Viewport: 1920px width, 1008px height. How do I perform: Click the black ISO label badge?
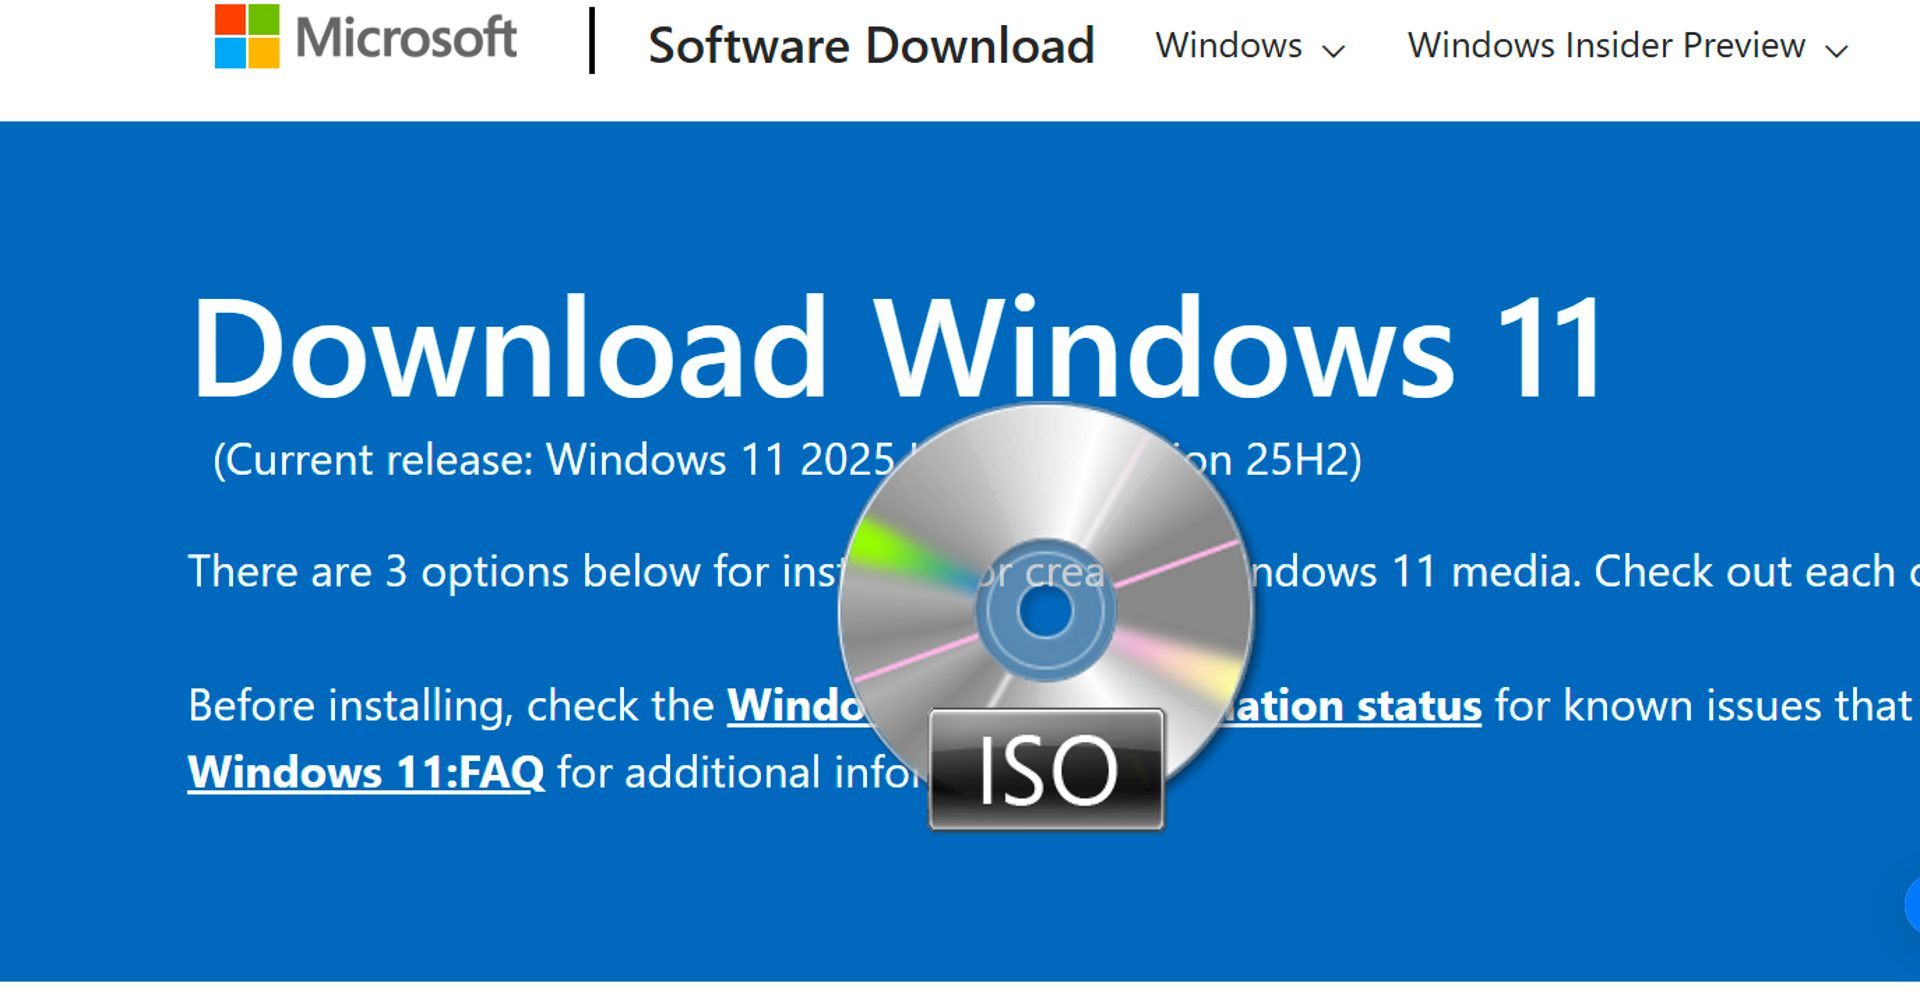[1046, 770]
